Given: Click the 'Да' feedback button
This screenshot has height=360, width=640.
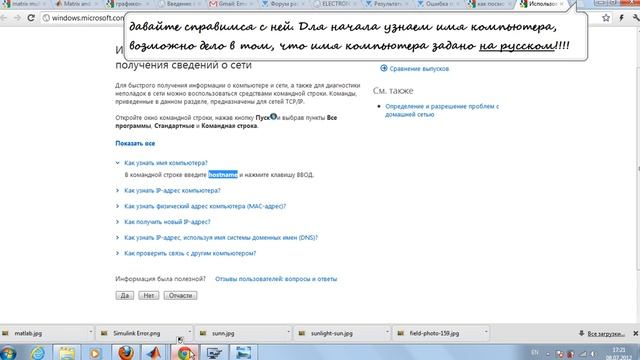Looking at the screenshot, I should click(x=124, y=296).
